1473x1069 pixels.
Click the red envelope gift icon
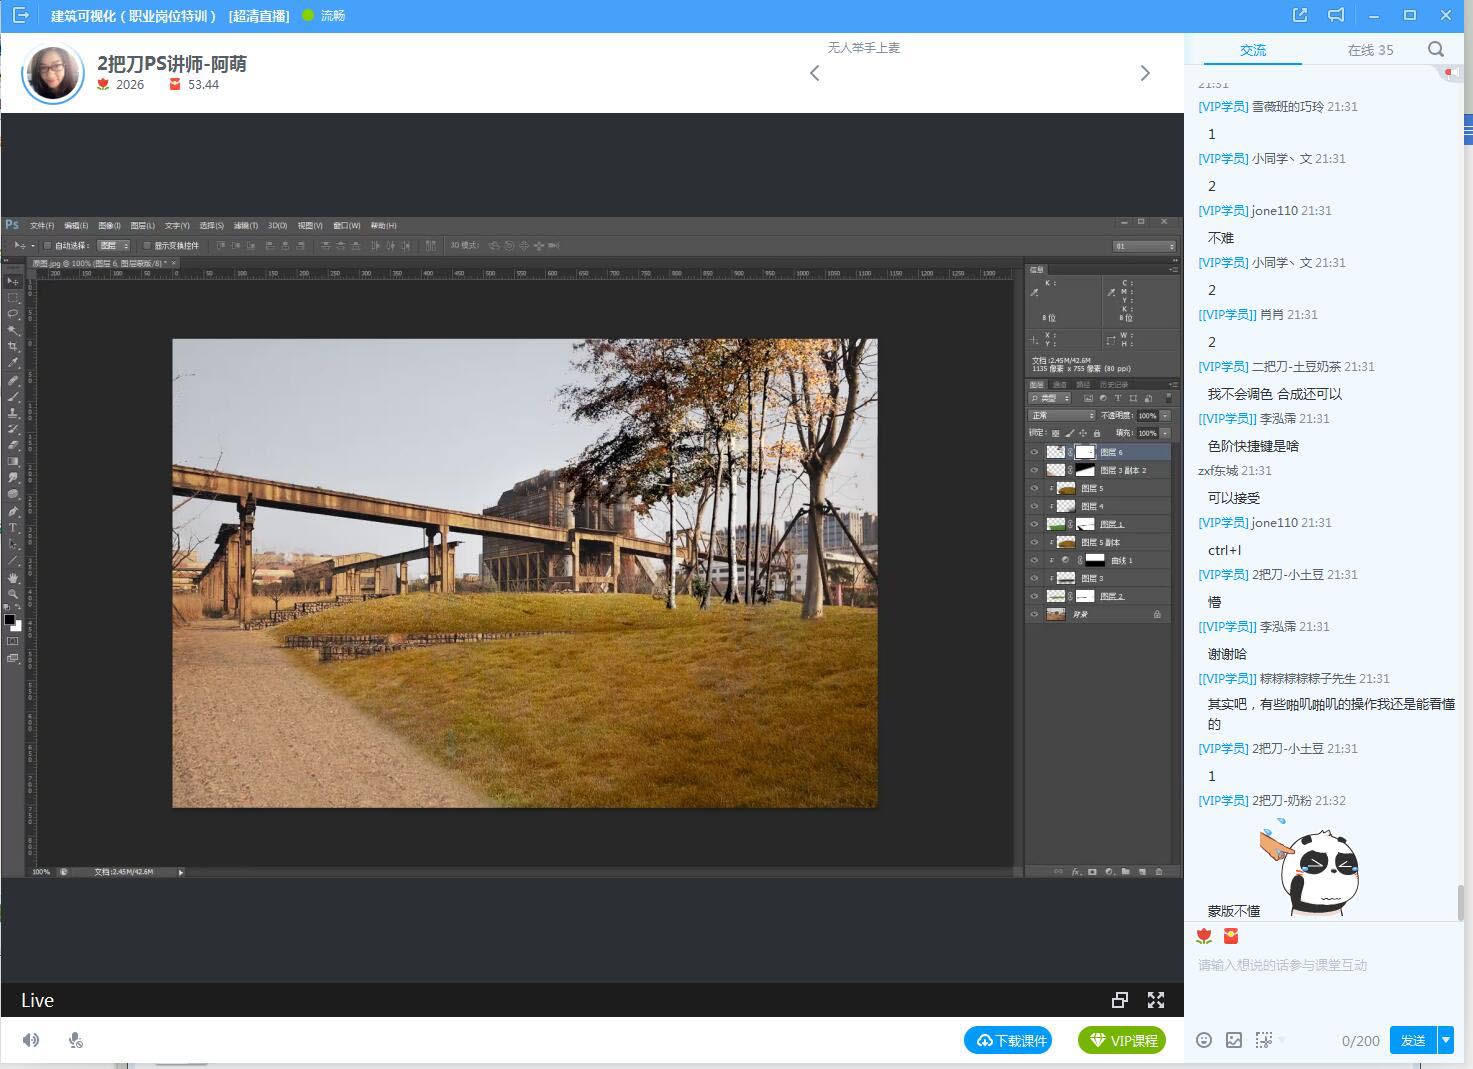(x=1231, y=936)
